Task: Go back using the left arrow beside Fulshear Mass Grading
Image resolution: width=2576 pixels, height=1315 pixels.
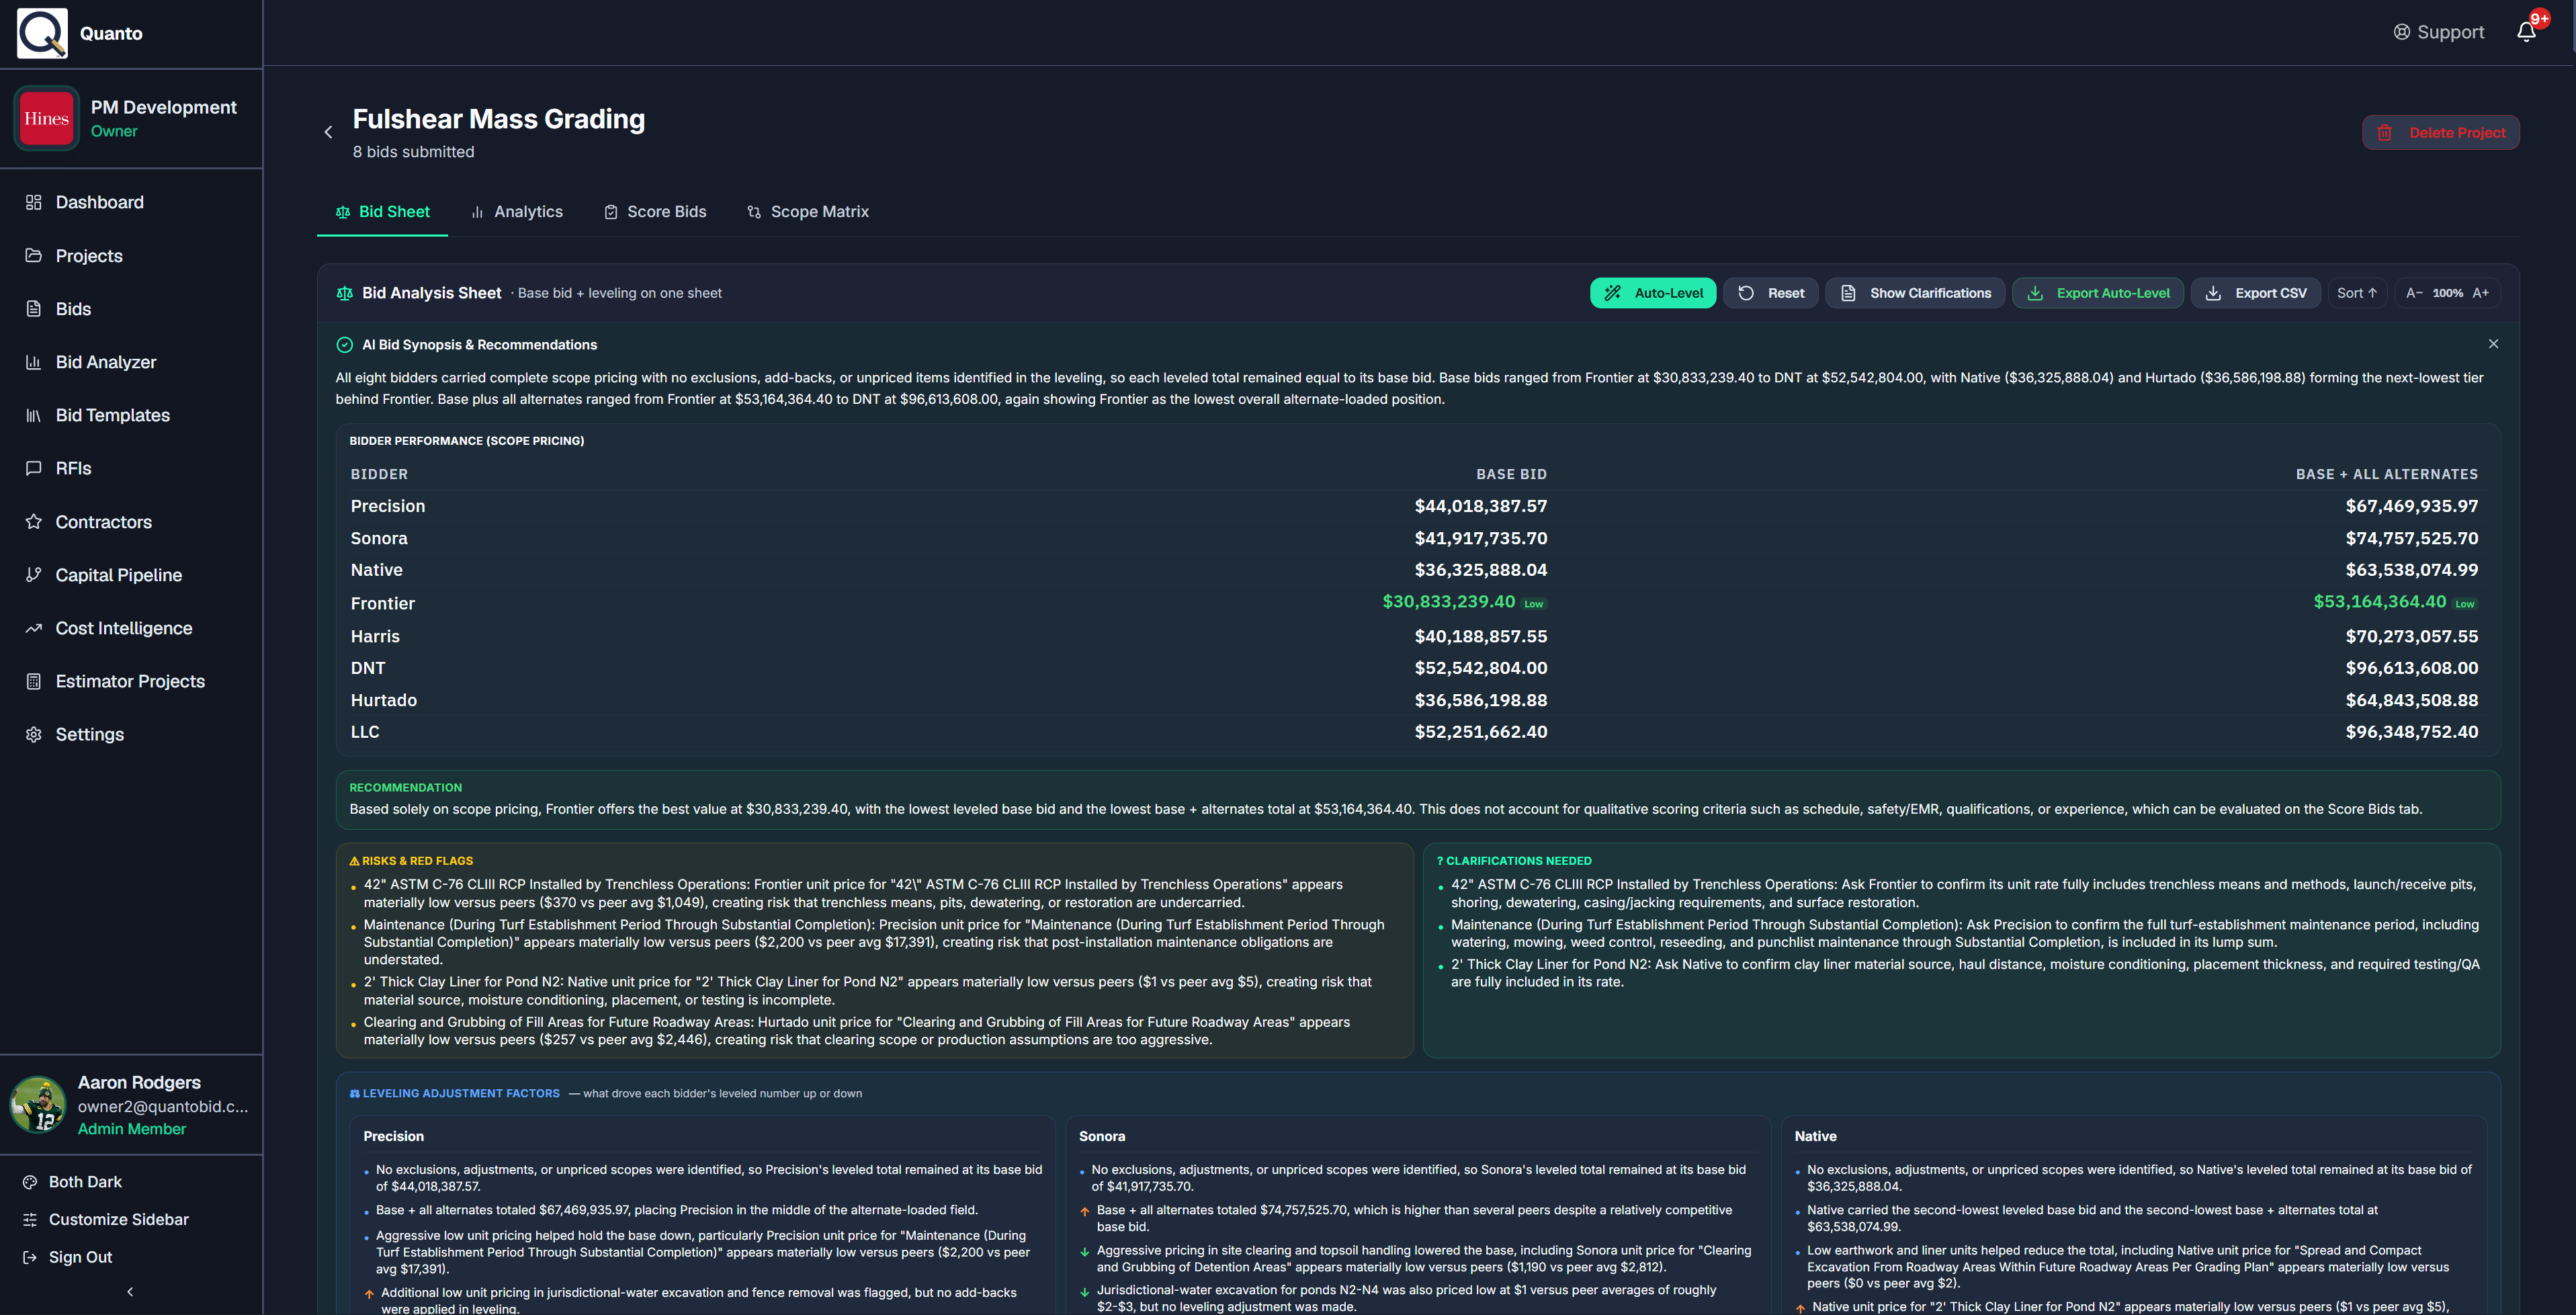Action: click(328, 132)
